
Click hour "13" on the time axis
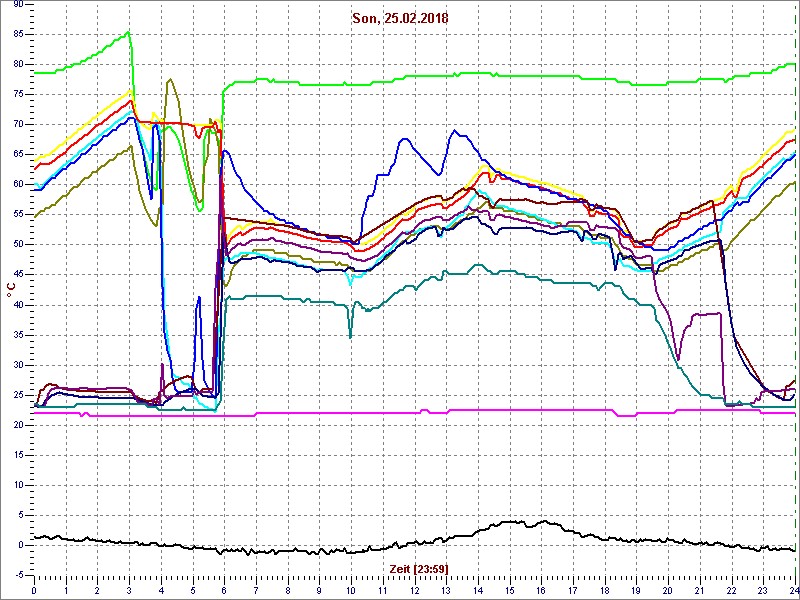pos(446,592)
